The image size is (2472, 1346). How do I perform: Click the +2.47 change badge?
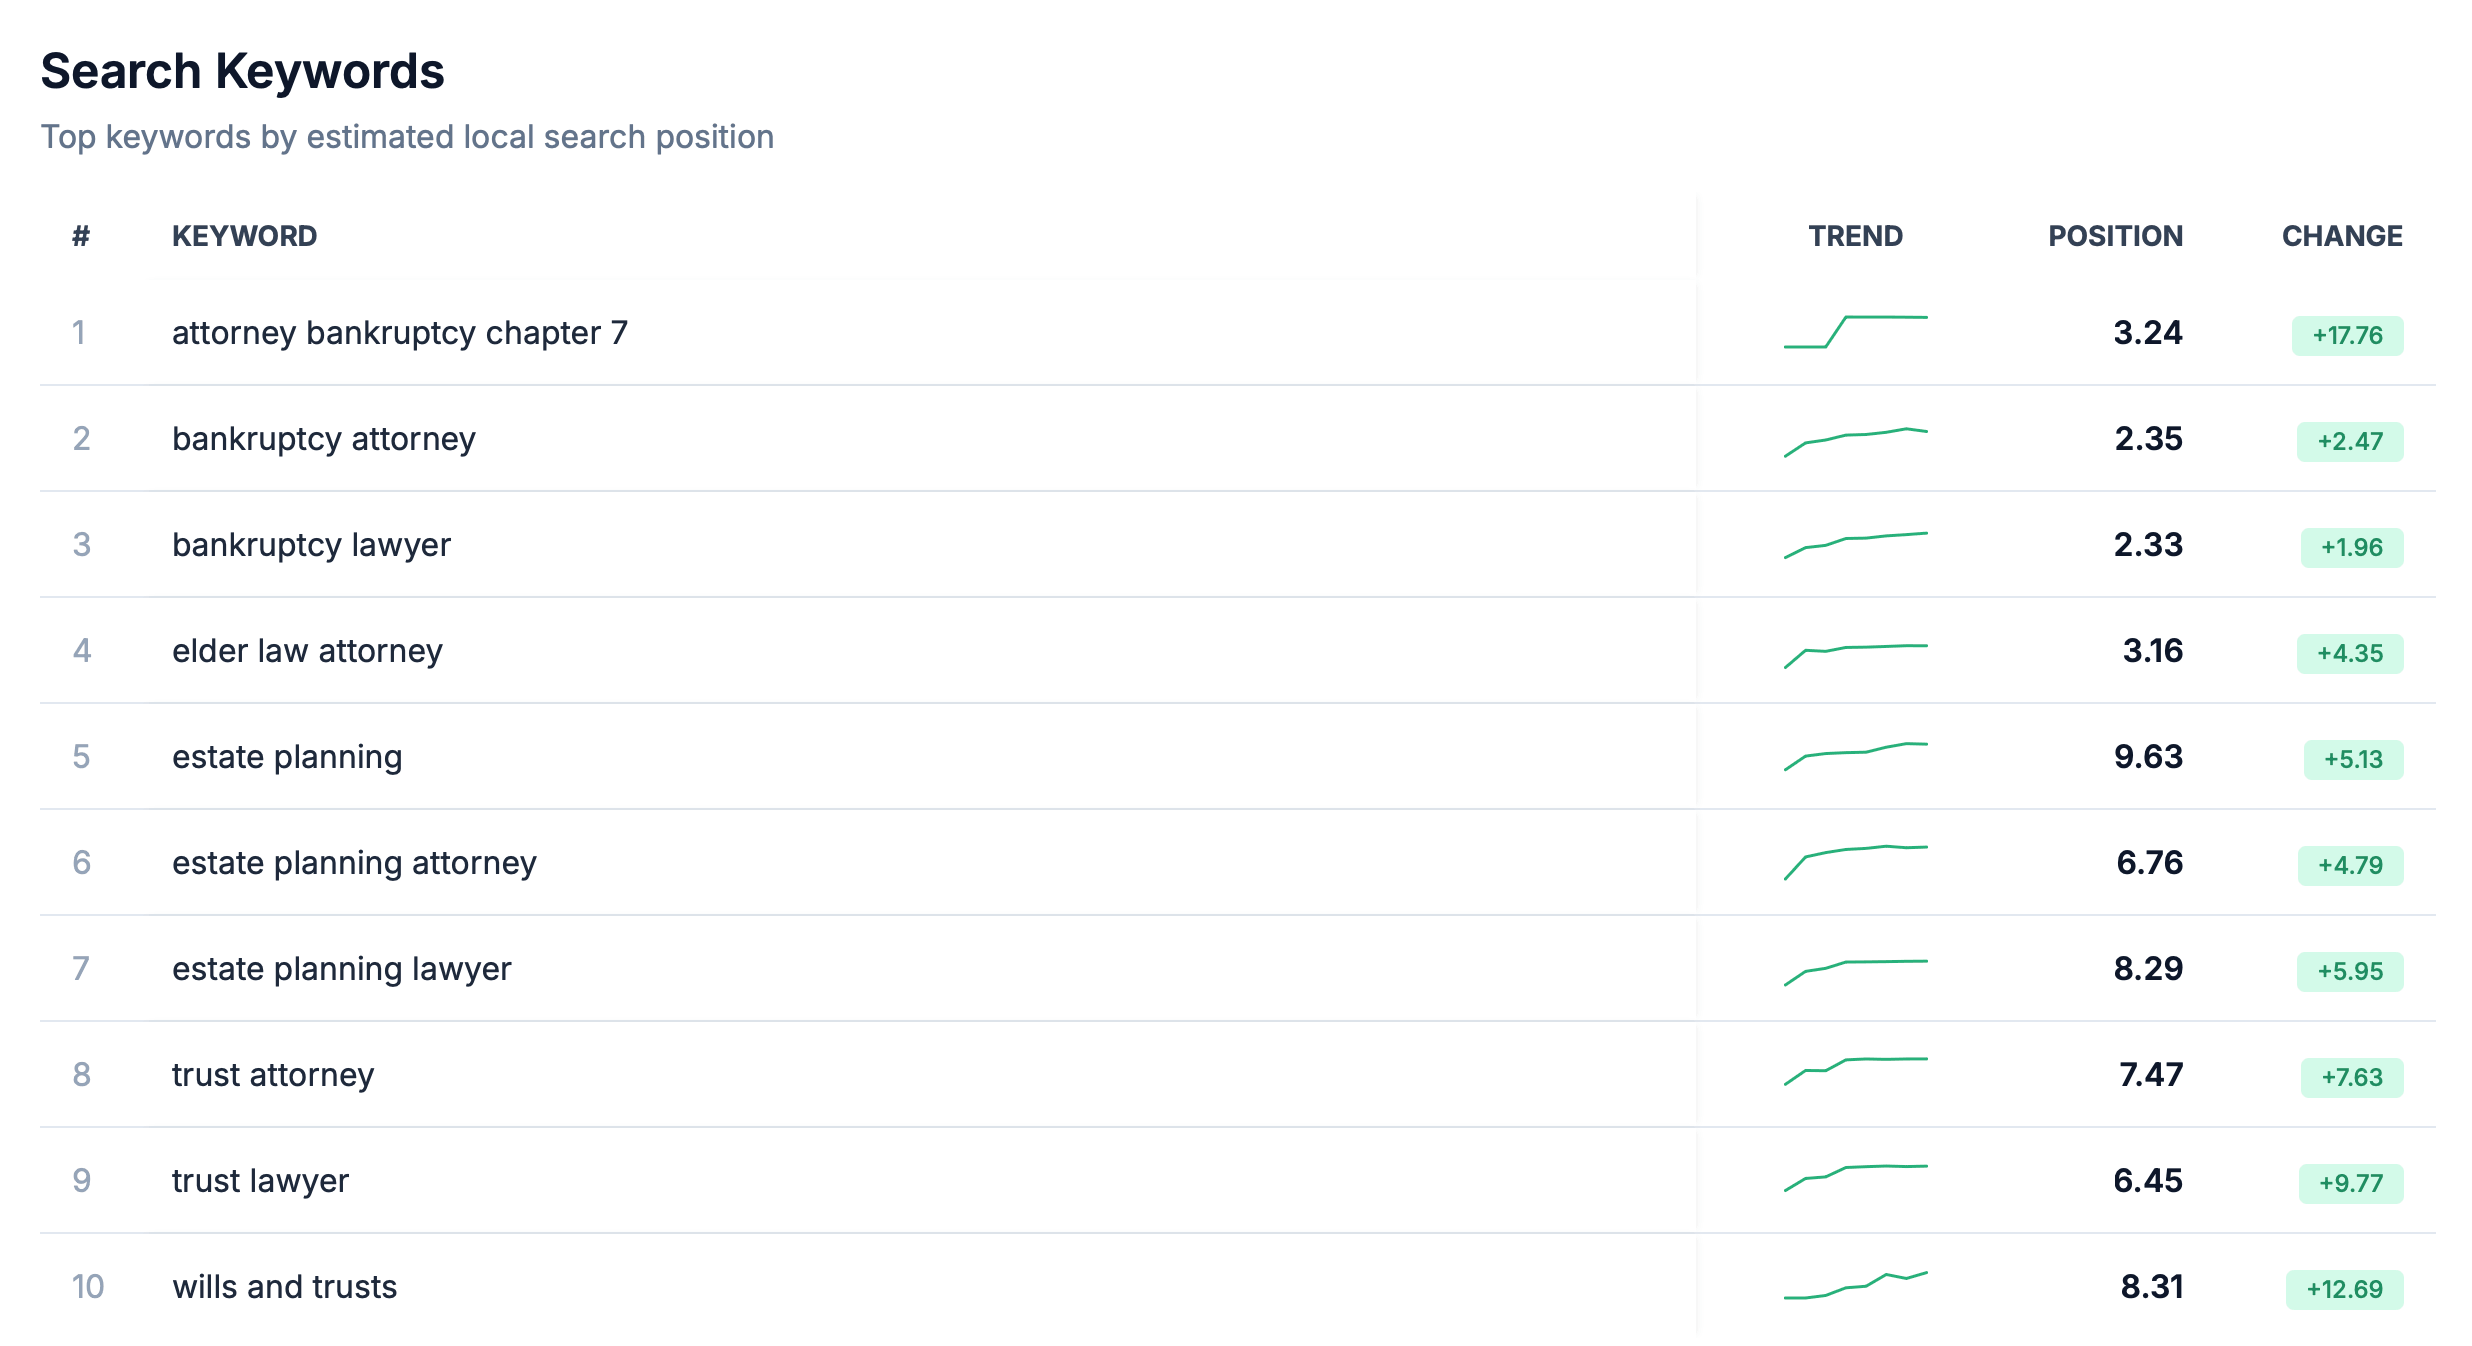[2350, 441]
